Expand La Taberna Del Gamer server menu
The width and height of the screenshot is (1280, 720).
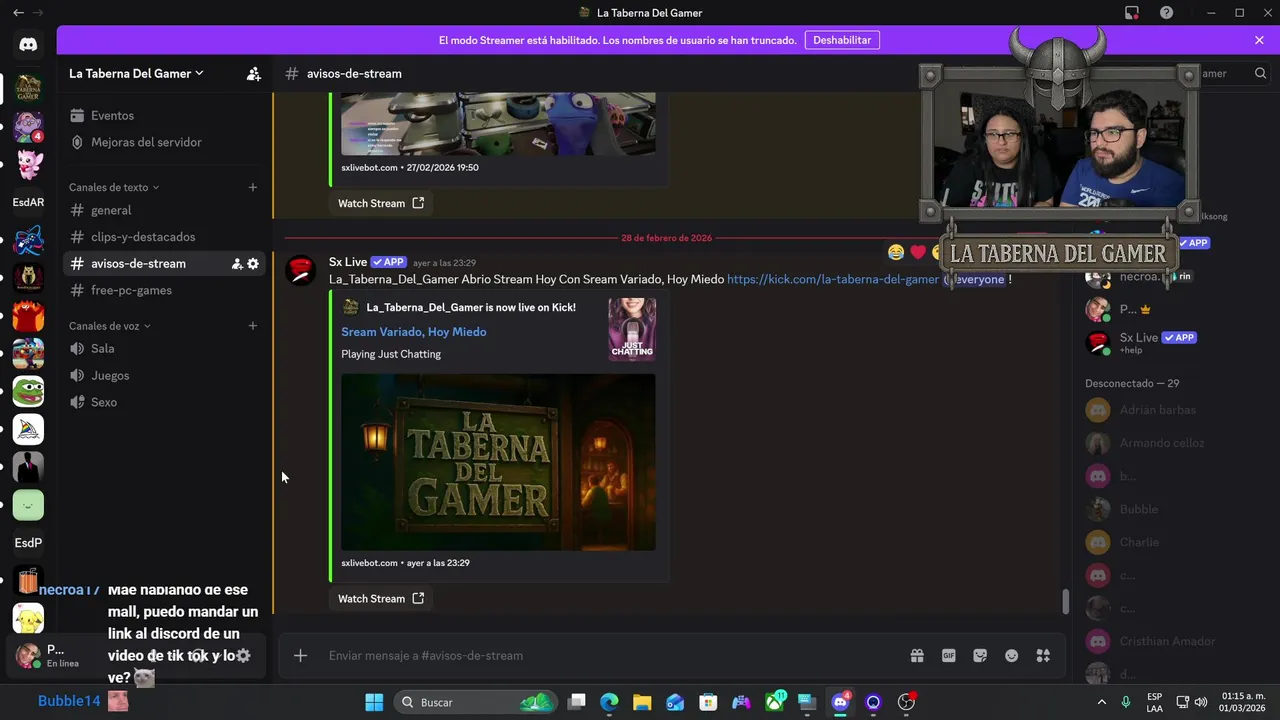(x=136, y=73)
